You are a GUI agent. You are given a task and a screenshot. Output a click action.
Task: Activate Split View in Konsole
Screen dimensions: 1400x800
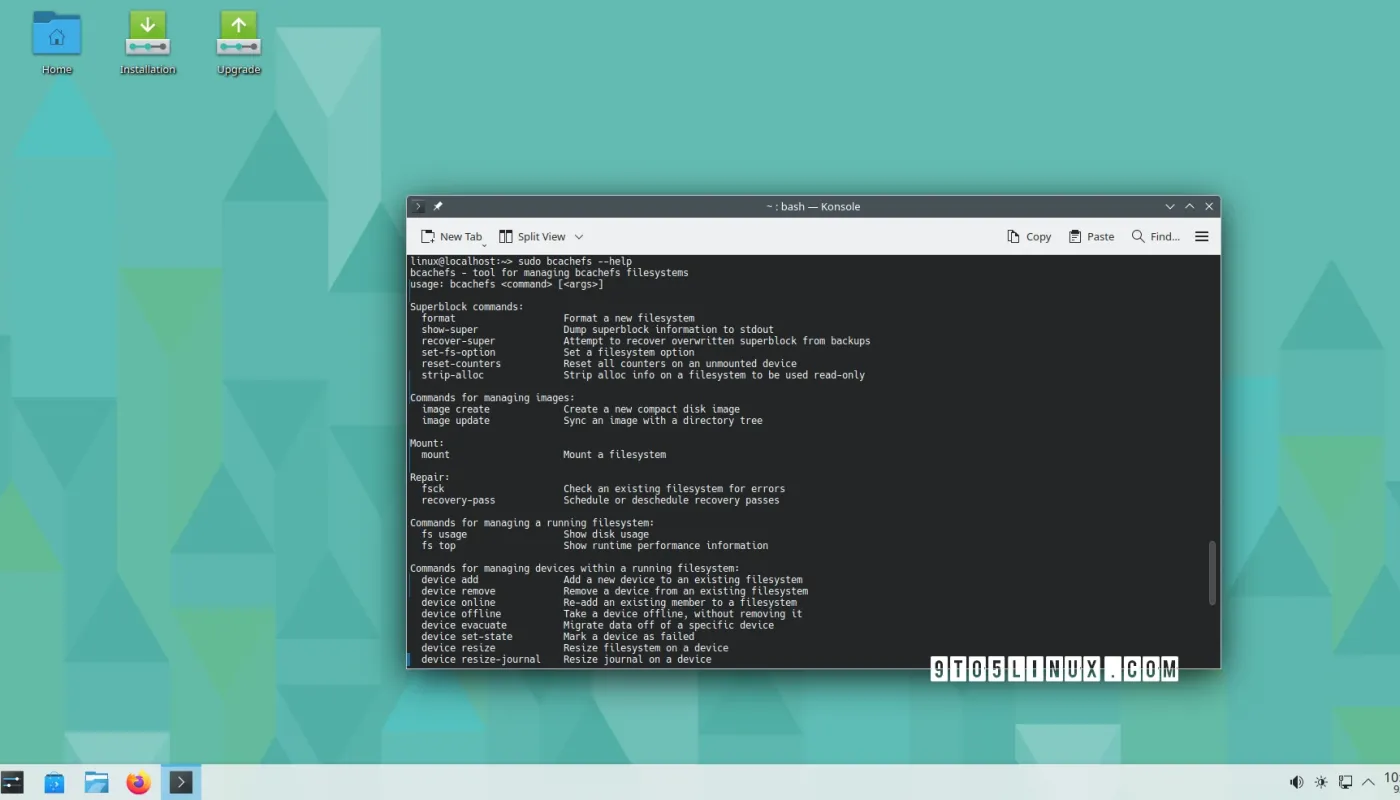[533, 236]
